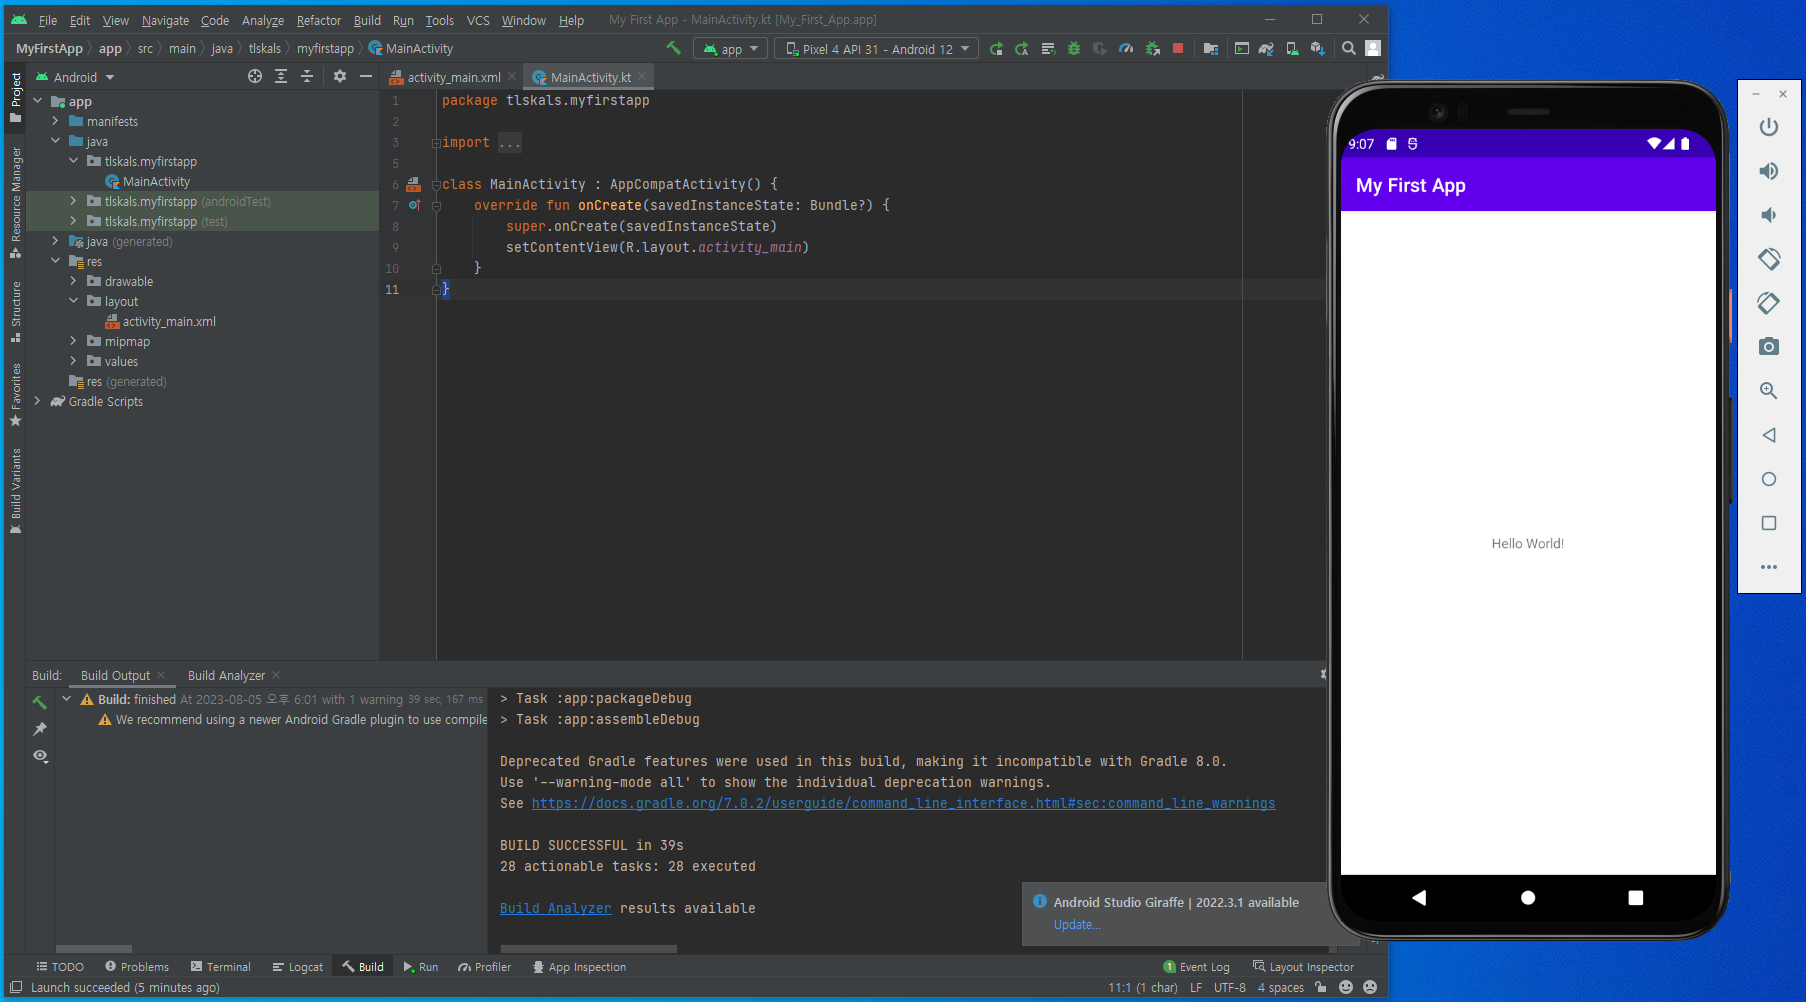1806x1002 pixels.
Task: Click Sync Project with Gradle Files elephant icon
Action: [1266, 48]
